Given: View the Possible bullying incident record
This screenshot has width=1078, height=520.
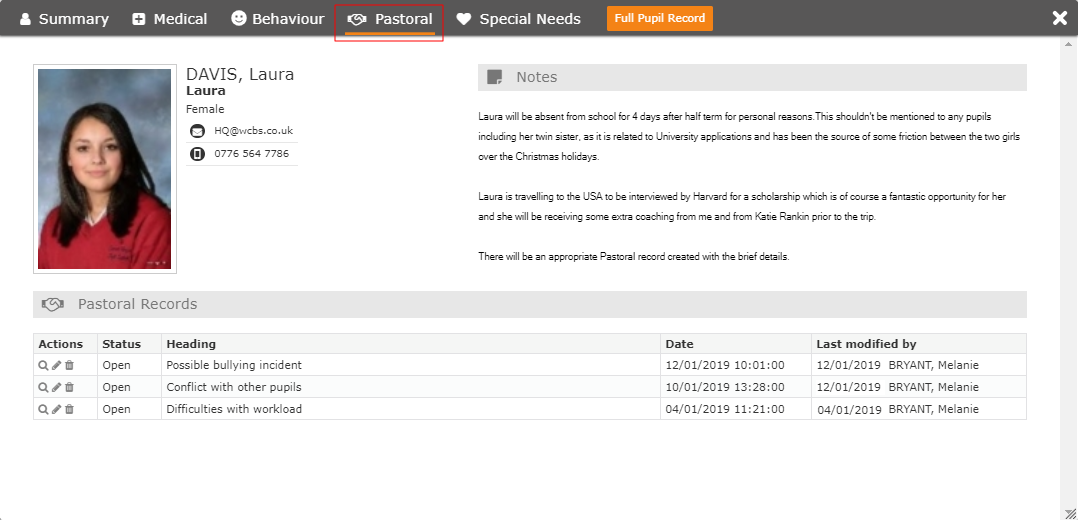Looking at the screenshot, I should point(43,365).
